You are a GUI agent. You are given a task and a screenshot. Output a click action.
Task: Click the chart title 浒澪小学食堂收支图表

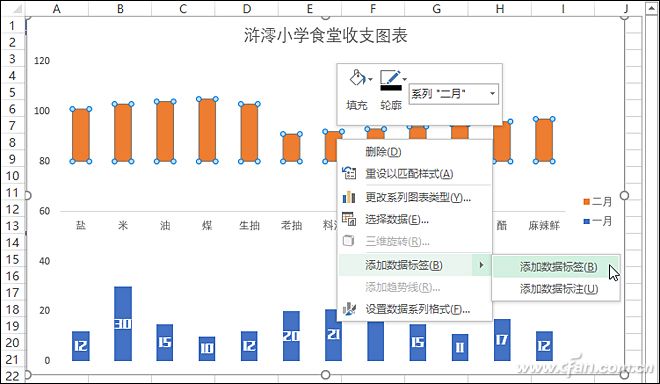click(x=325, y=35)
